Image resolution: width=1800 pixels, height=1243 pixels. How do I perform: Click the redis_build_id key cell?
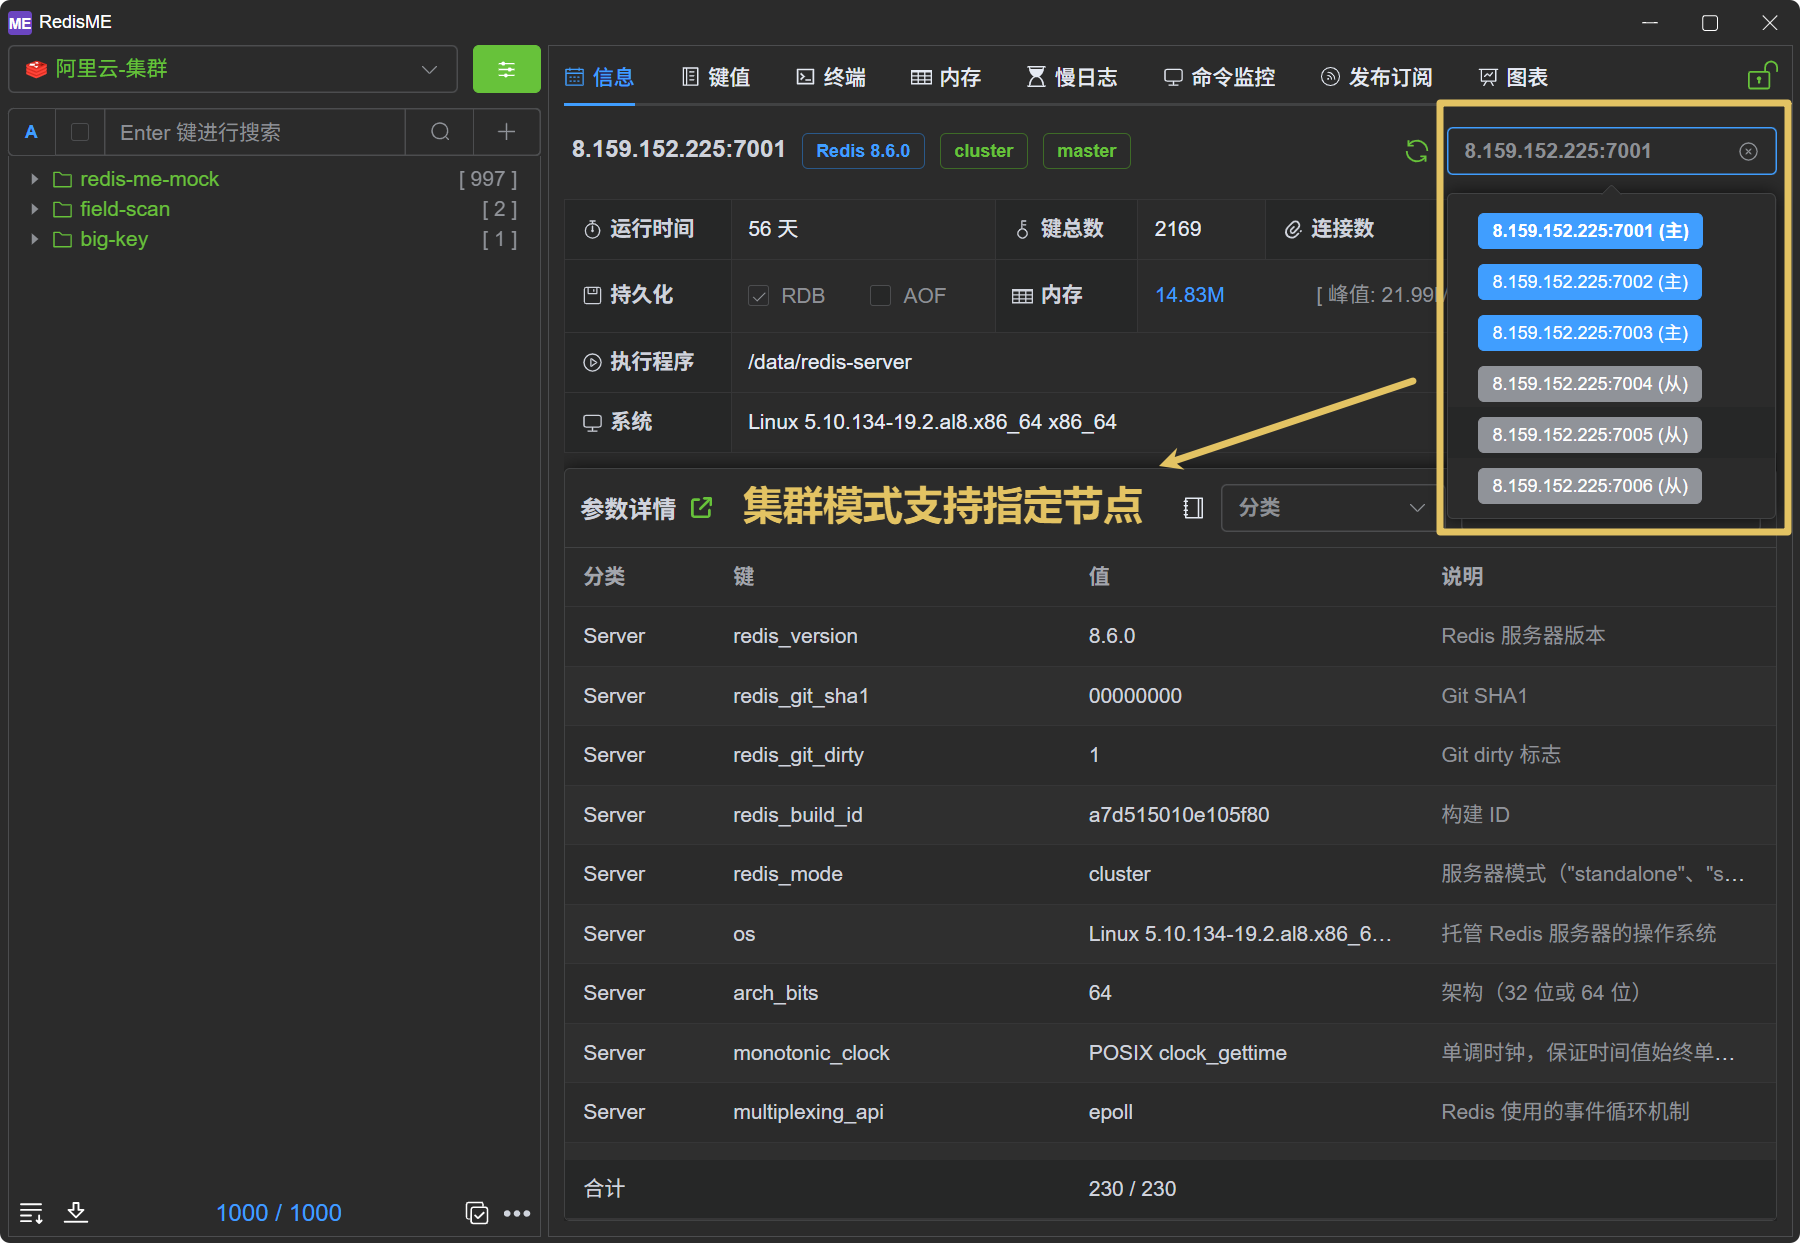pyautogui.click(x=798, y=815)
